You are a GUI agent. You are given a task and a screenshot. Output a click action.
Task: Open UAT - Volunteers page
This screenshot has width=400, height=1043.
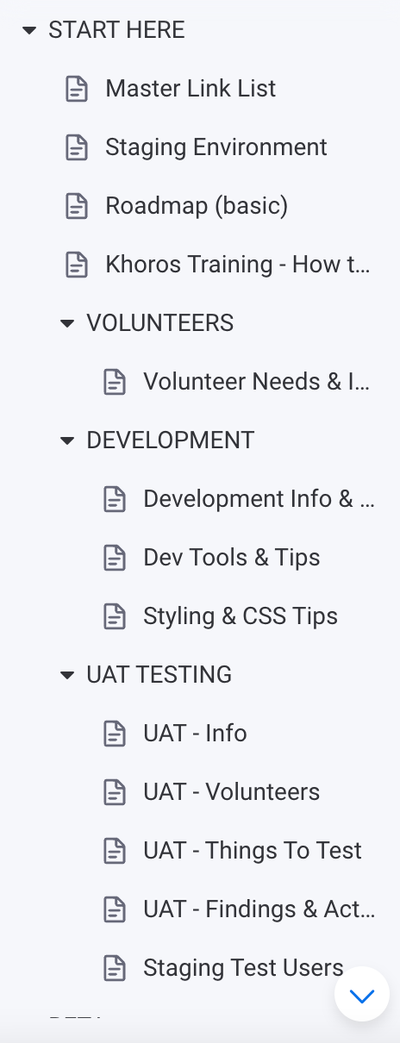[x=232, y=792]
